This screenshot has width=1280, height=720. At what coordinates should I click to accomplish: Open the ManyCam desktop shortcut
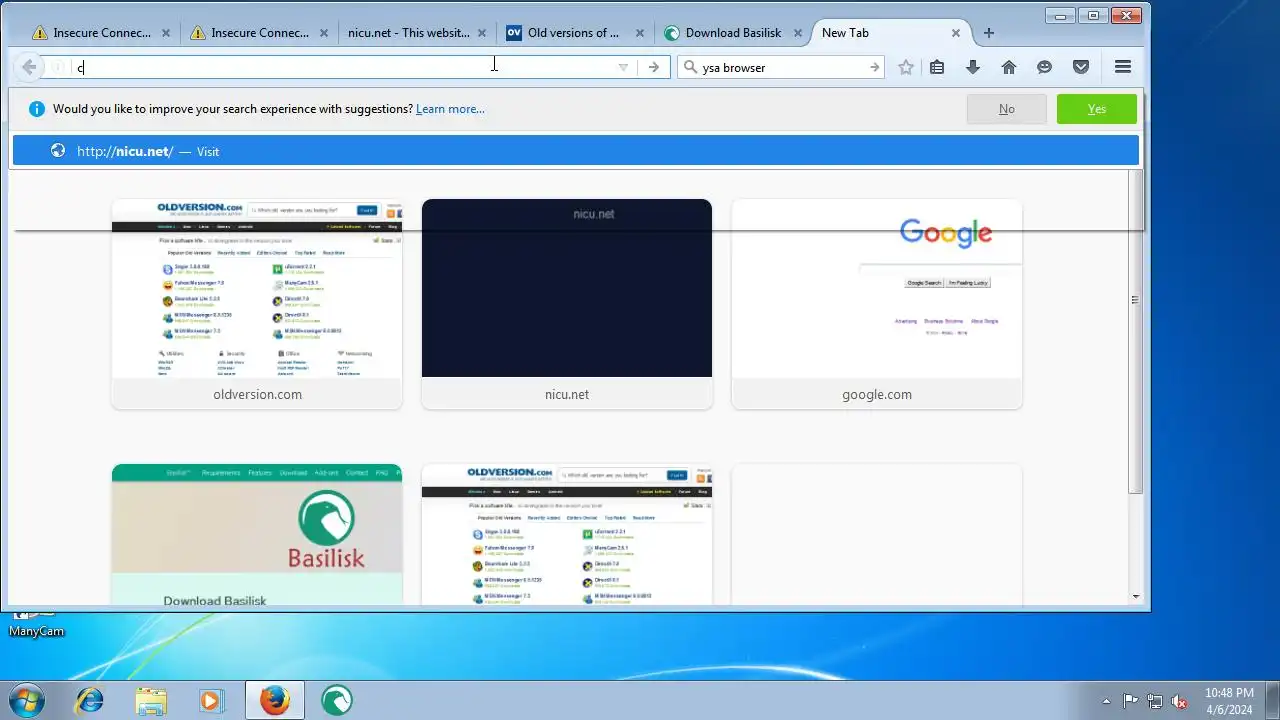coord(36,624)
